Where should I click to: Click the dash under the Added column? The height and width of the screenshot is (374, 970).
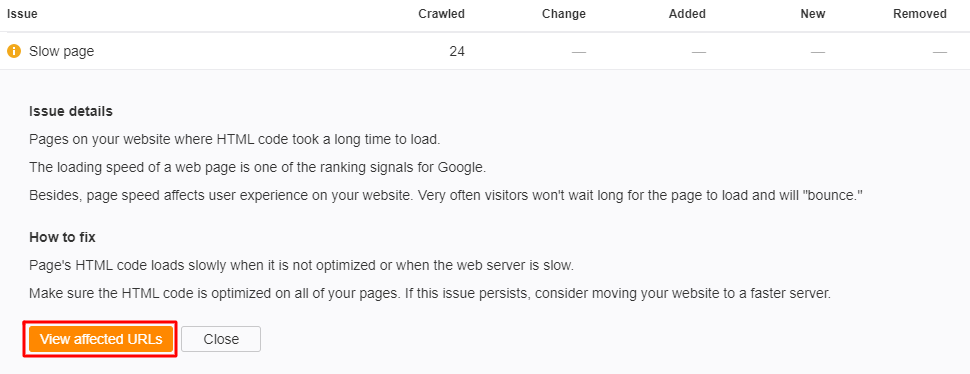click(x=699, y=52)
